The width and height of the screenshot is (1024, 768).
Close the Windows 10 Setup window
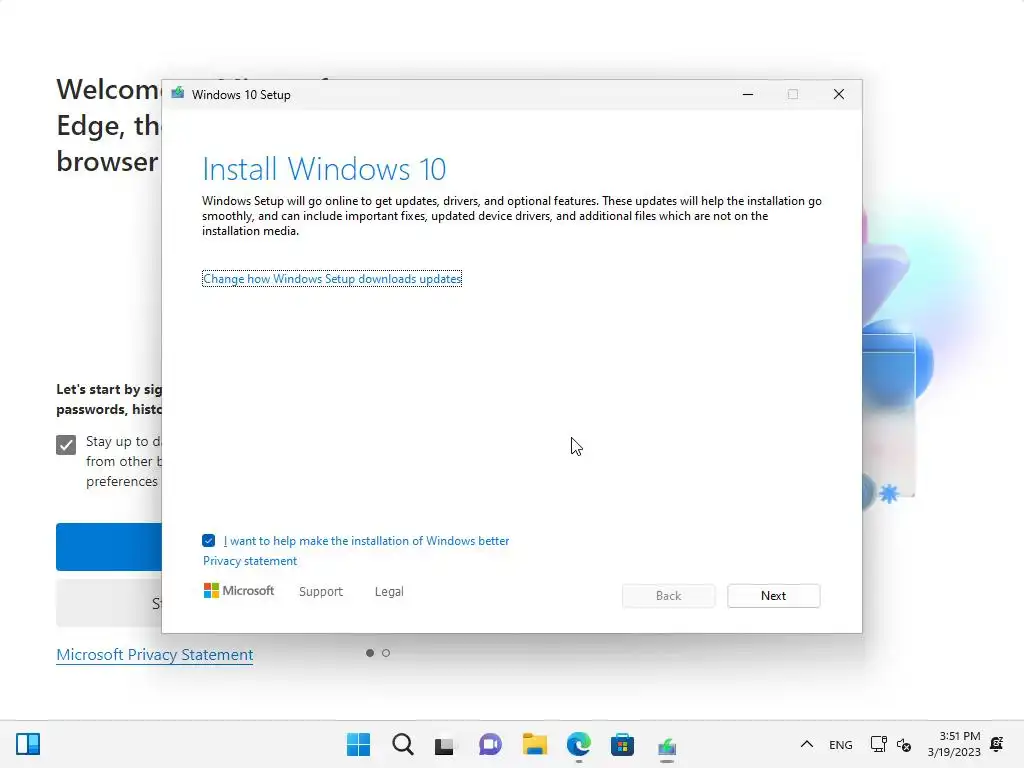(839, 94)
